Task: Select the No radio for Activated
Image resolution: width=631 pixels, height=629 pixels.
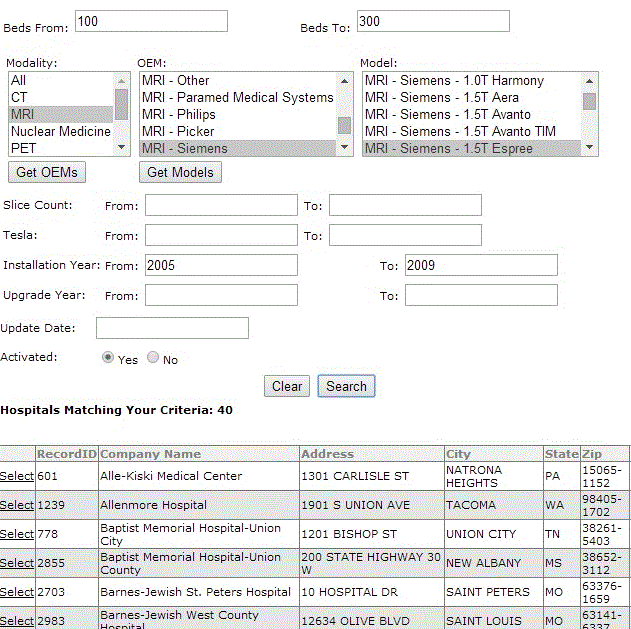Action: [x=153, y=357]
